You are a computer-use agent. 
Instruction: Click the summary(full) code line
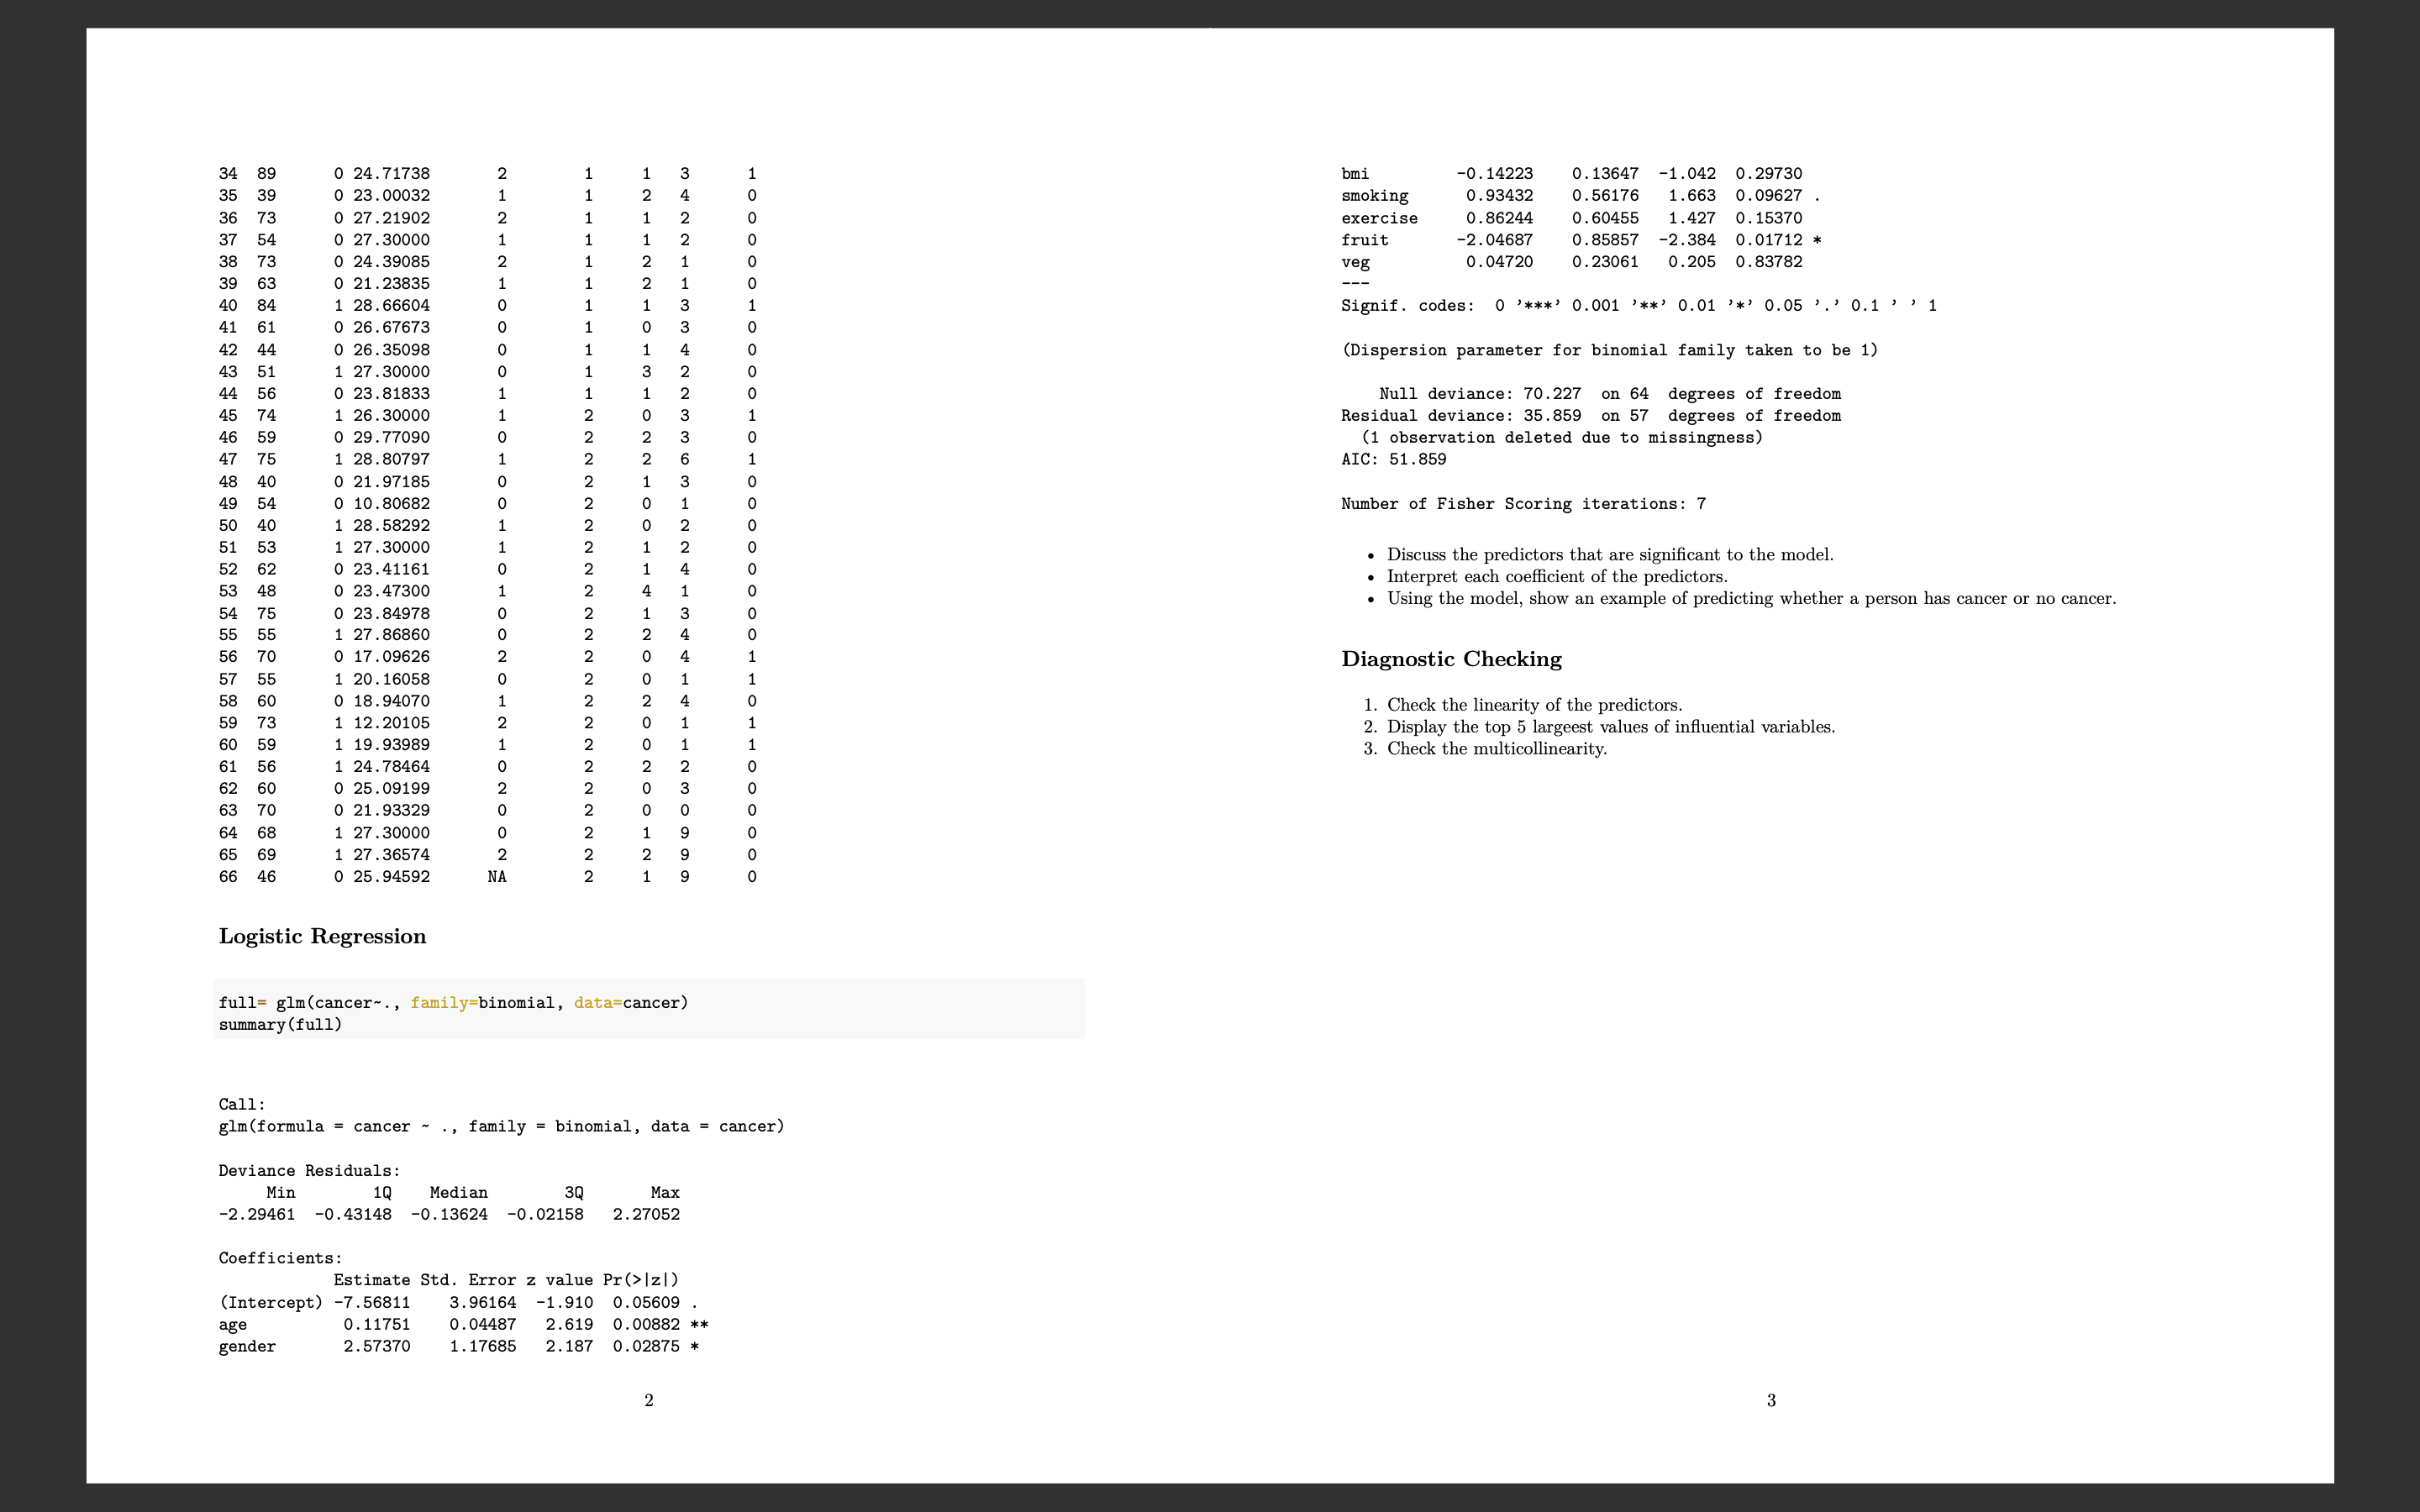tap(280, 1024)
